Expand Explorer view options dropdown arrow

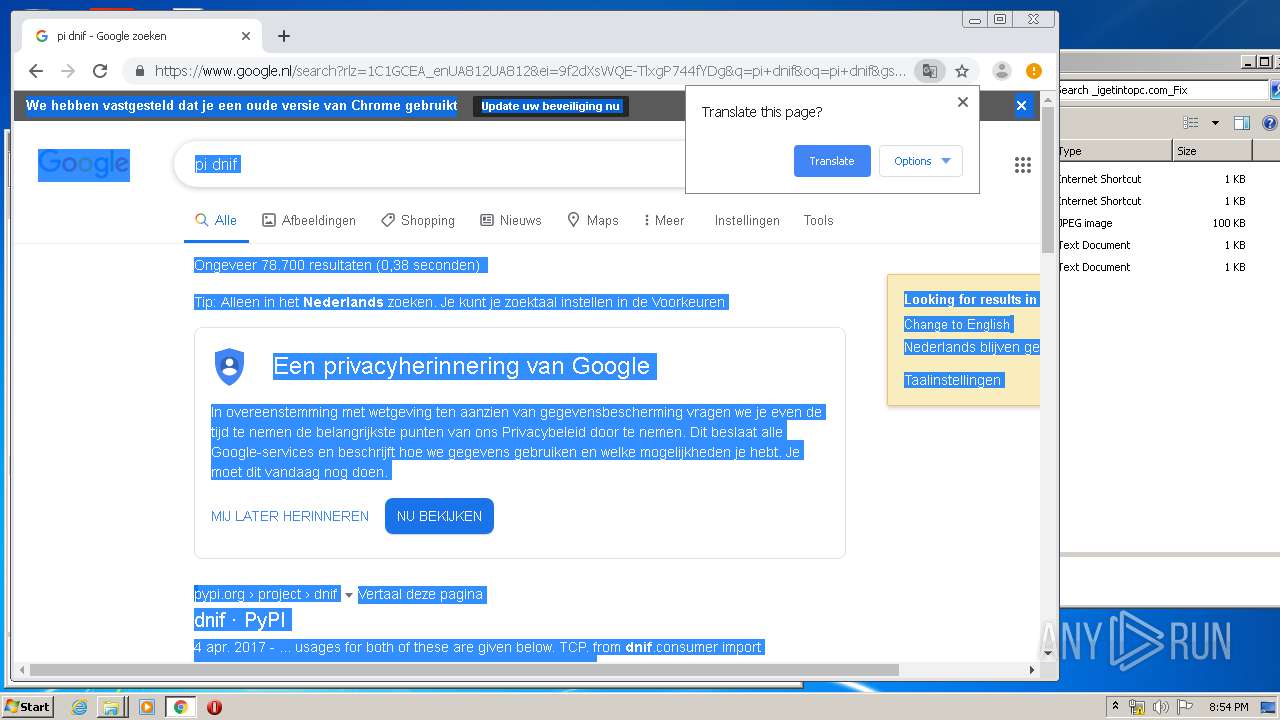[1215, 123]
